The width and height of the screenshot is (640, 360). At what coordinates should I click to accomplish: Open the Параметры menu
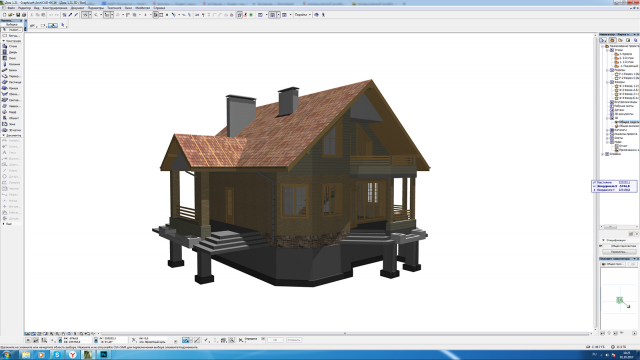pos(96,8)
